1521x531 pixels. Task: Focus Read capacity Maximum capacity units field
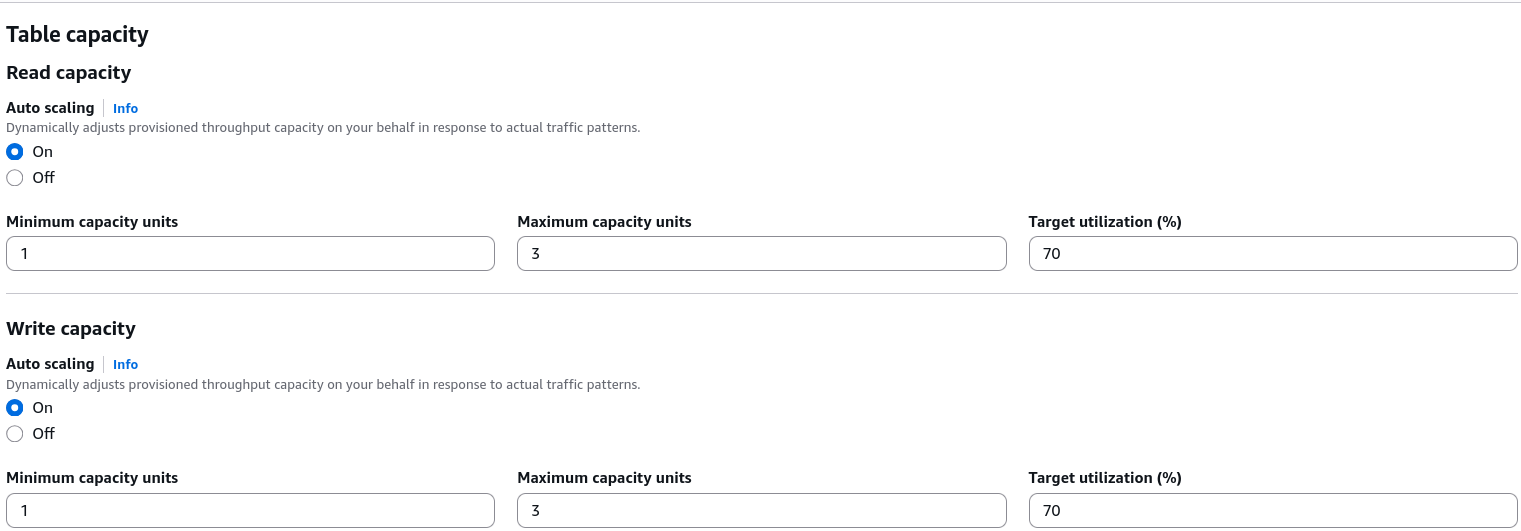pyautogui.click(x=762, y=254)
